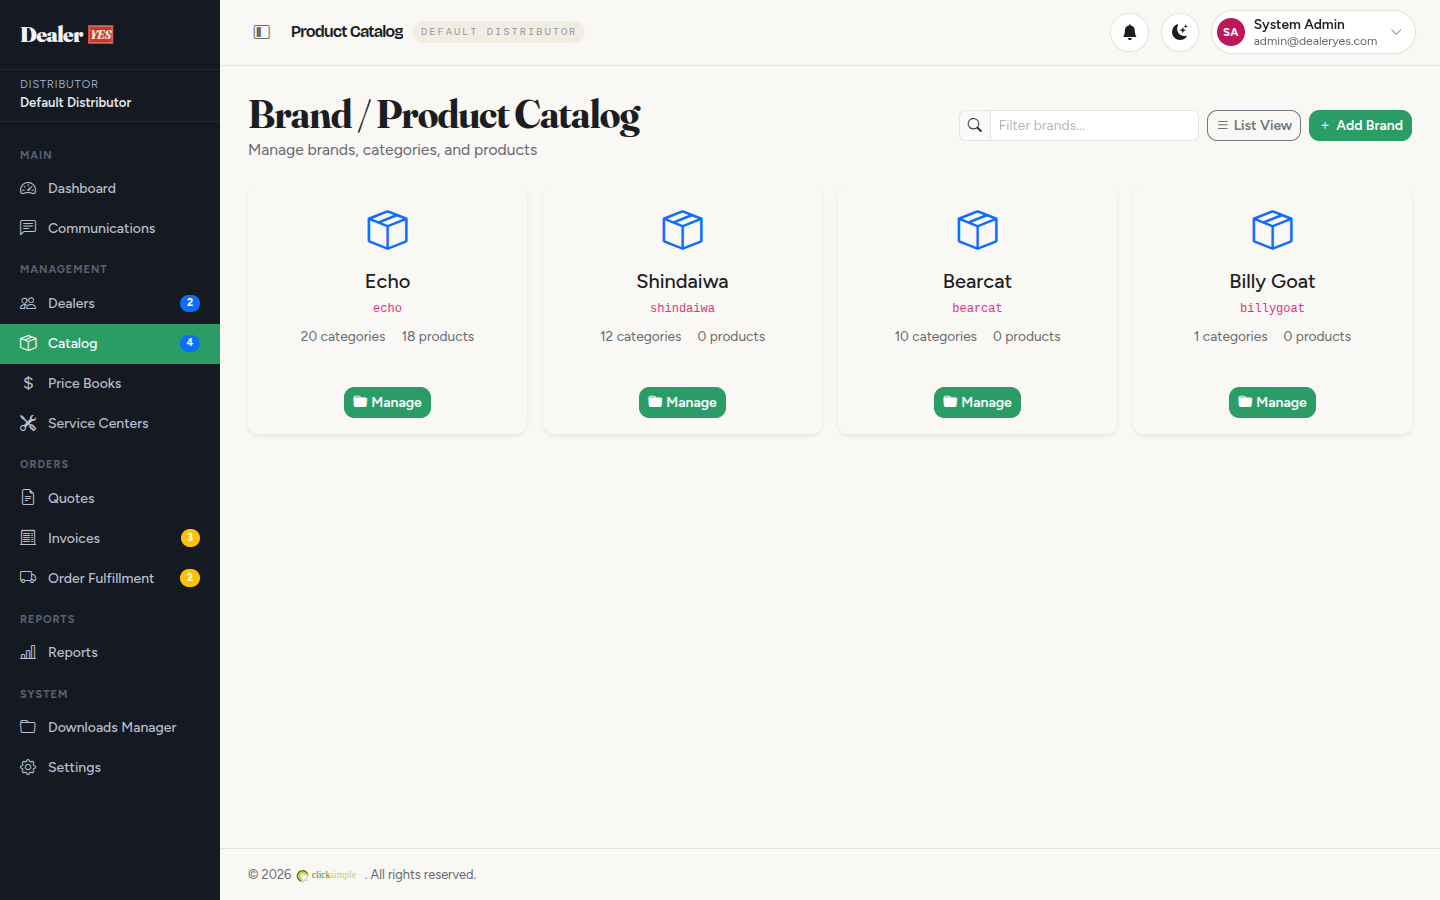Click the Billy Goat brand box icon
Screen dimensions: 1440x900
pyautogui.click(x=1273, y=230)
